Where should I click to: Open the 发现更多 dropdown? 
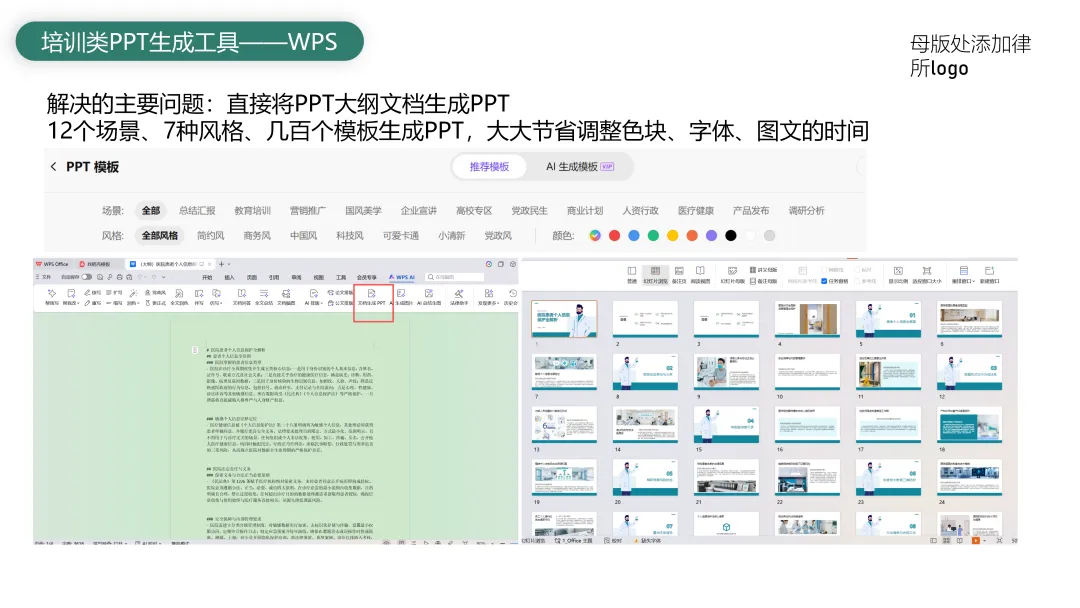tap(488, 297)
